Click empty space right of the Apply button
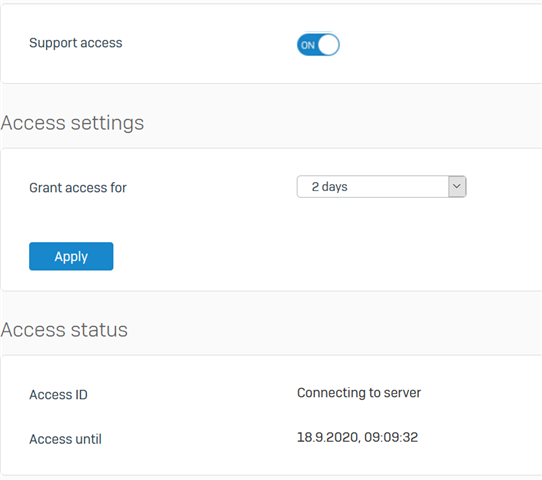The height and width of the screenshot is (480, 542). pyautogui.click(x=311, y=256)
